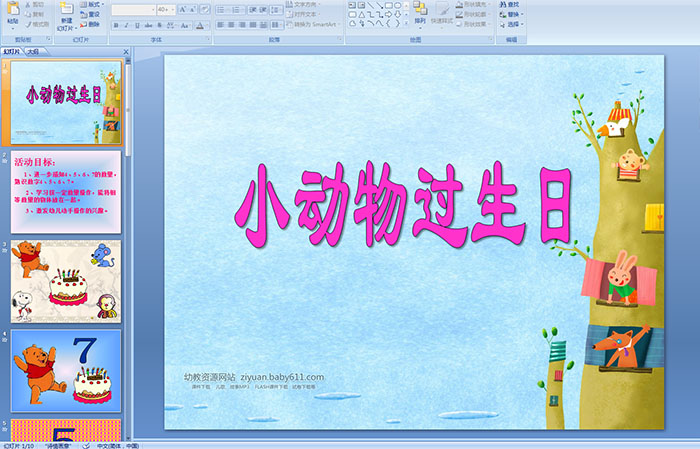This screenshot has width=700, height=449.
Task: Open the 替换 replace dropdown
Action: pyautogui.click(x=512, y=14)
